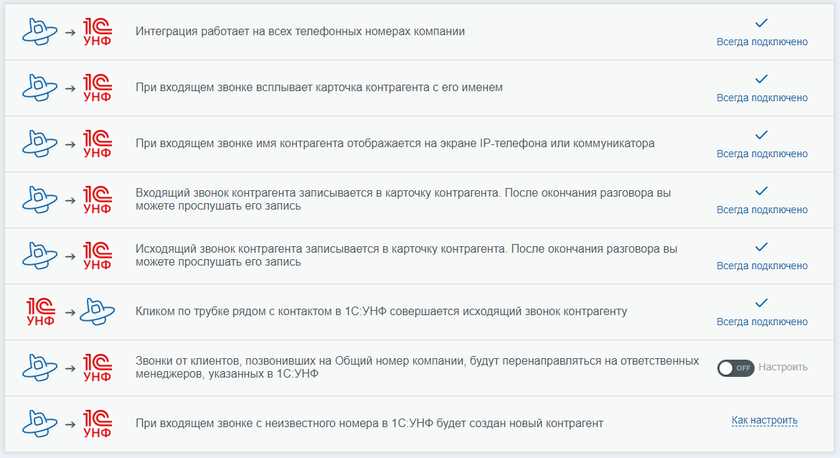This screenshot has width=840, height=458.
Task: Click the 1С УНФ logo in the contact-card popup row
Action: coord(97,87)
